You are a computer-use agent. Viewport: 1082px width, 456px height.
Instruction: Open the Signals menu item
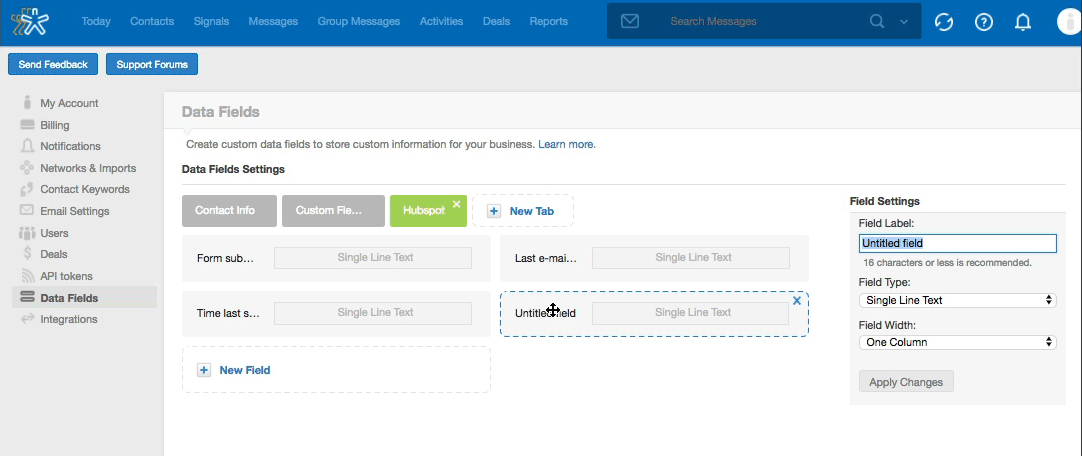pos(211,21)
